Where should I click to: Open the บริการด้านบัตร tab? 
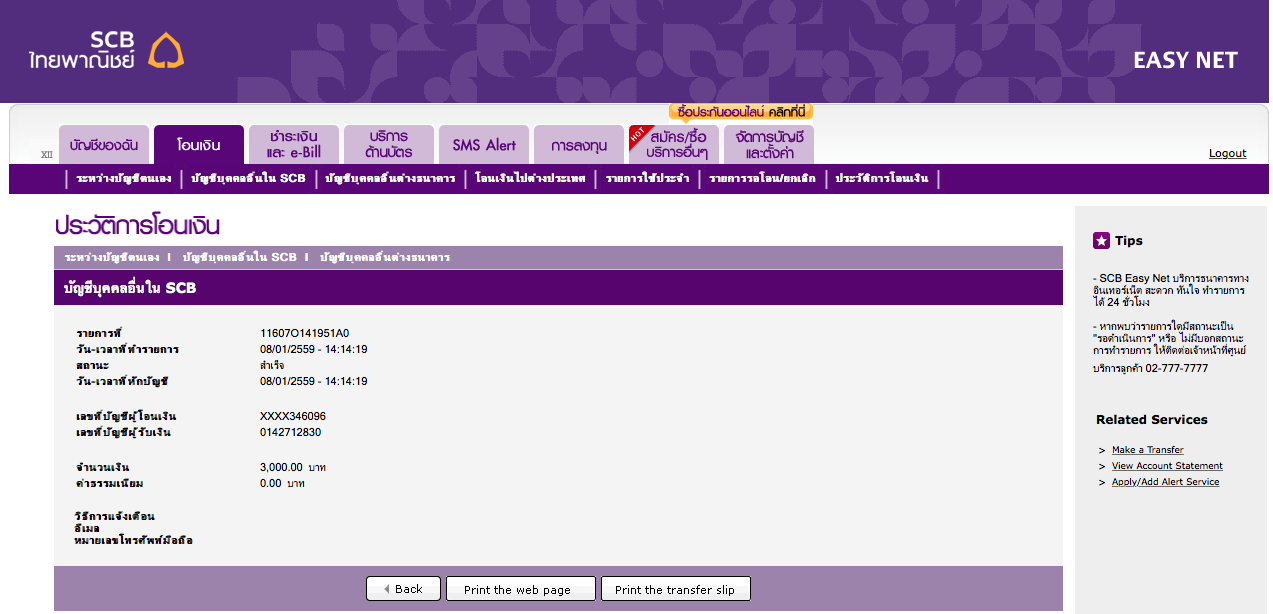[389, 145]
